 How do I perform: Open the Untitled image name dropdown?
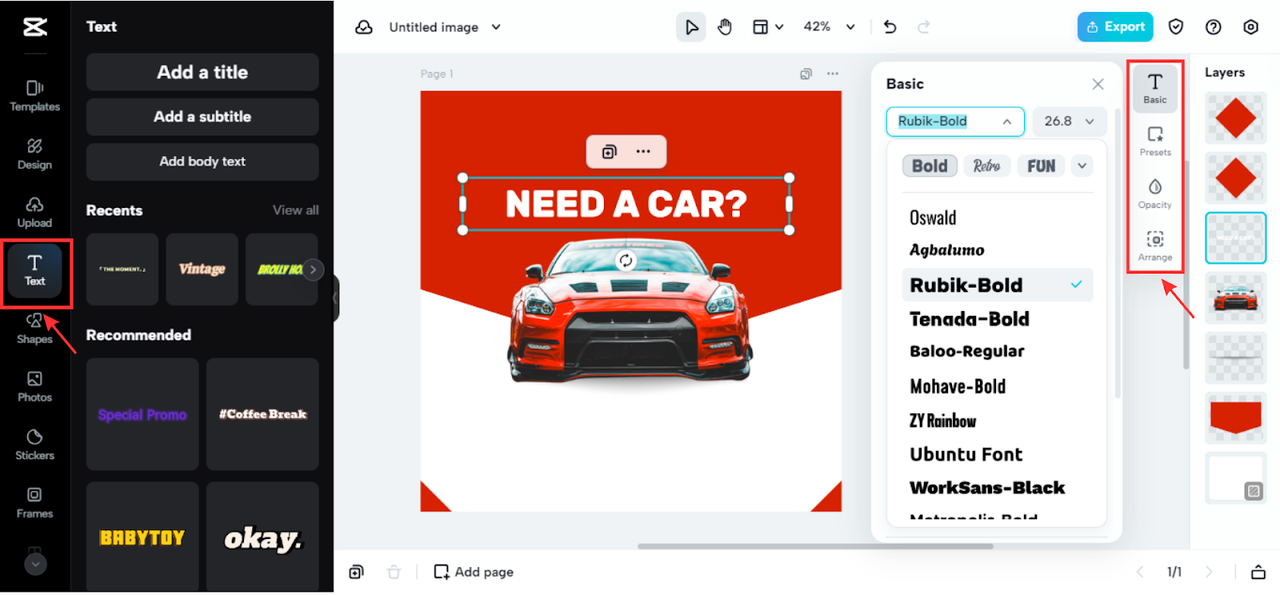click(x=445, y=27)
